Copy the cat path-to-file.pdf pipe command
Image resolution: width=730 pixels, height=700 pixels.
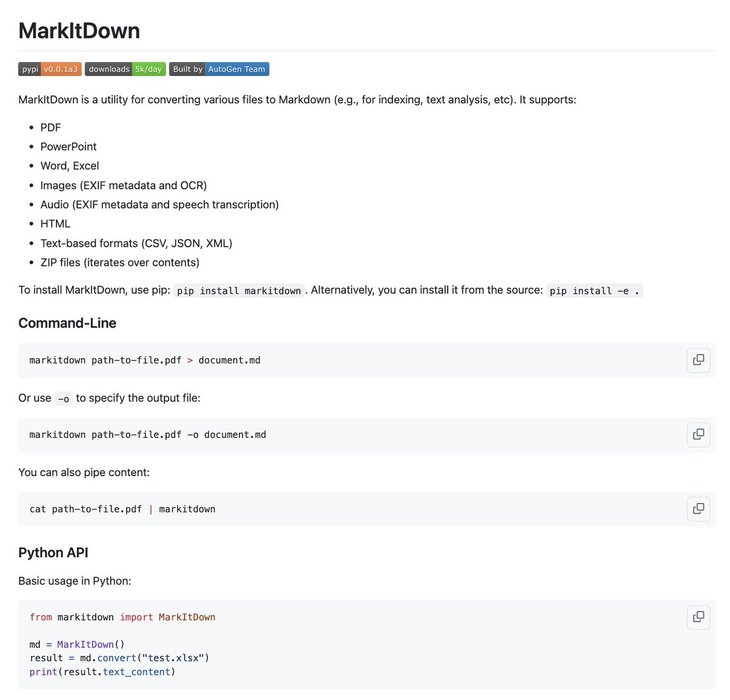click(x=698, y=509)
